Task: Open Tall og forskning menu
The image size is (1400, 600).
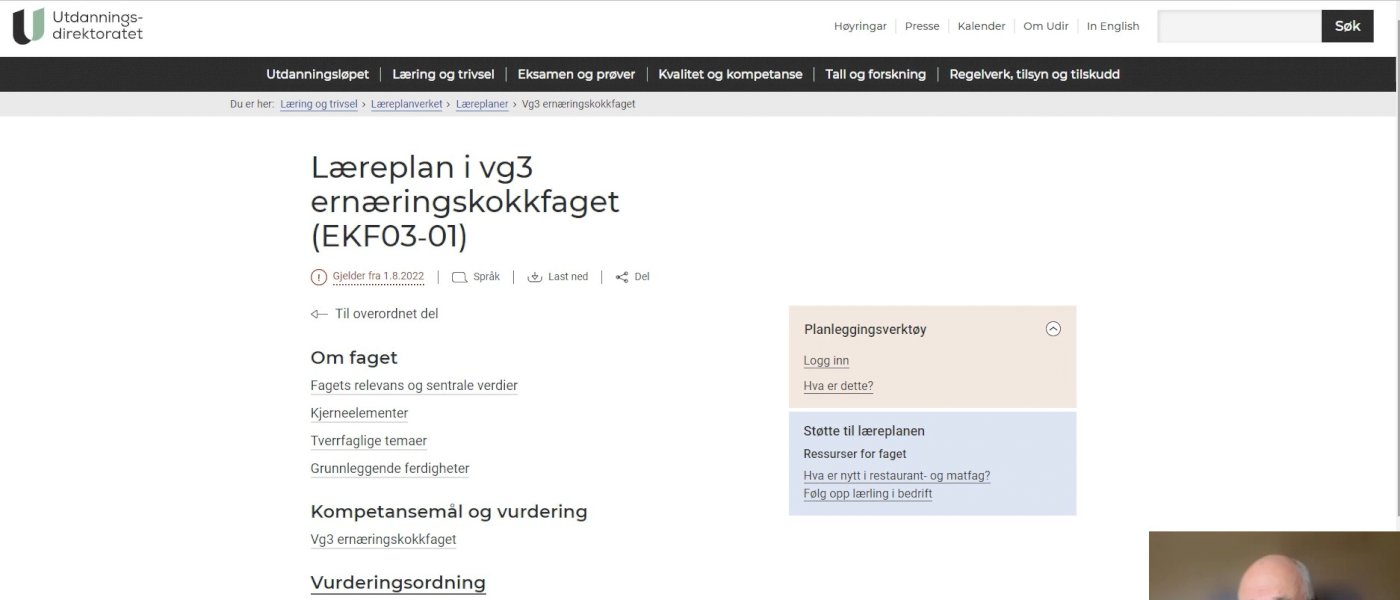Action: (x=875, y=74)
